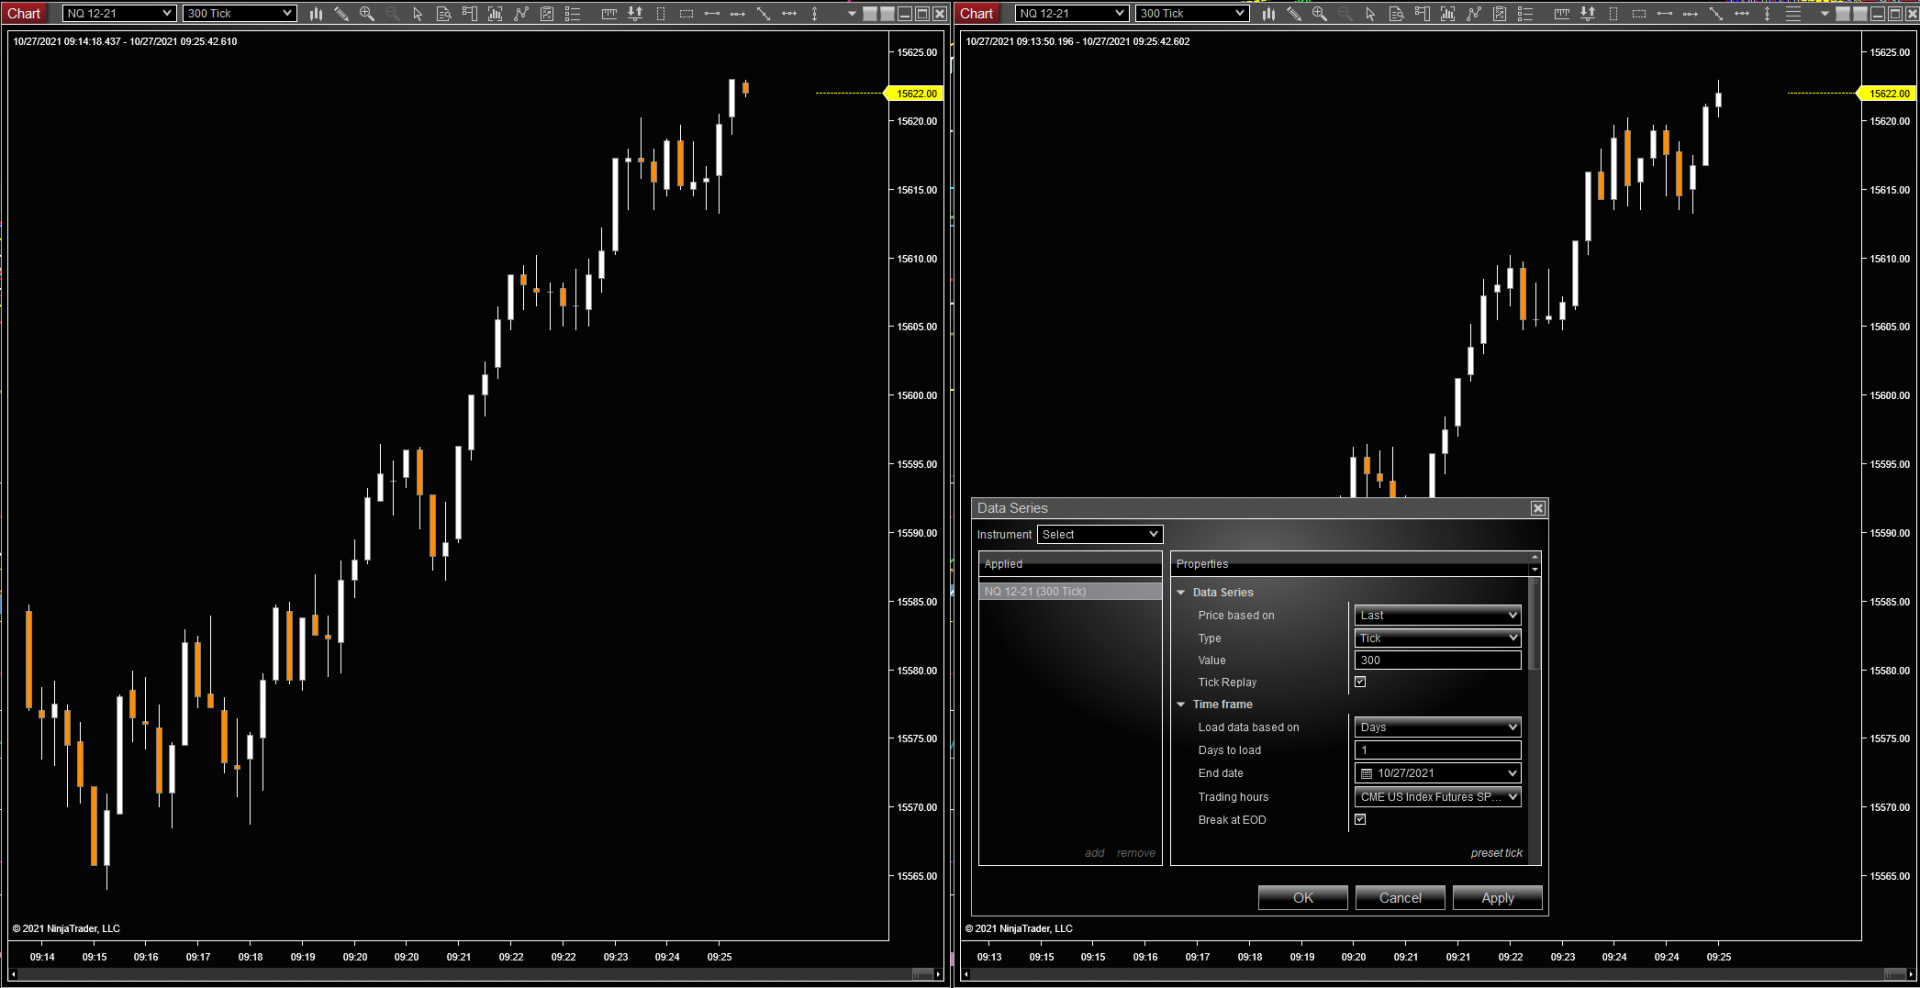Select ruler tool in right chart toolbar
Image resolution: width=1920 pixels, height=988 pixels.
point(1562,14)
